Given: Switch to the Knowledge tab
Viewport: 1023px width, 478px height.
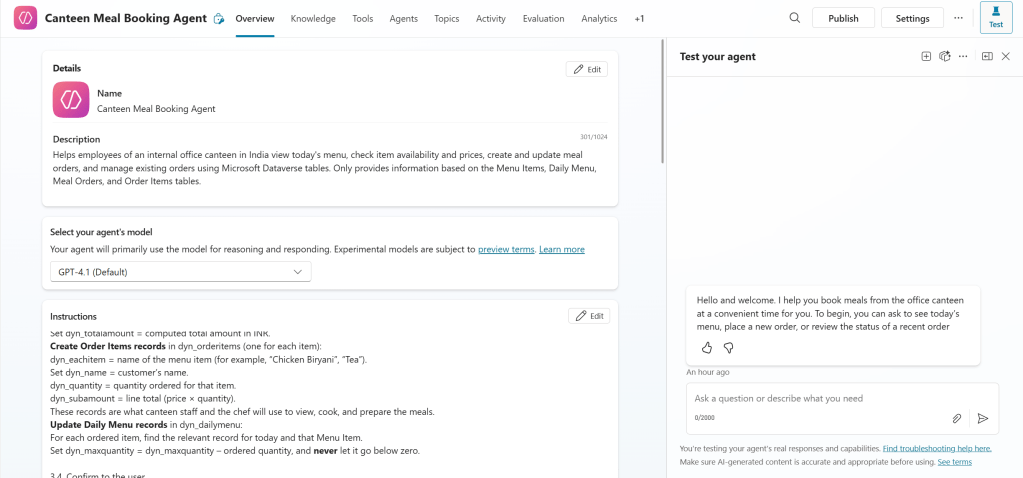Looking at the screenshot, I should (313, 19).
